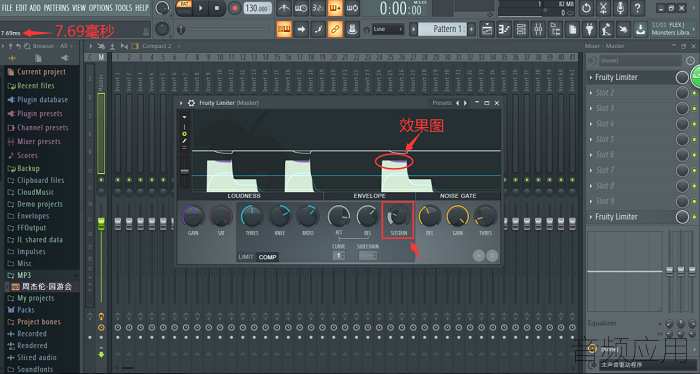Click the SUSTAIN knob in Envelope section
Screen dimensions: 700x374
point(398,216)
